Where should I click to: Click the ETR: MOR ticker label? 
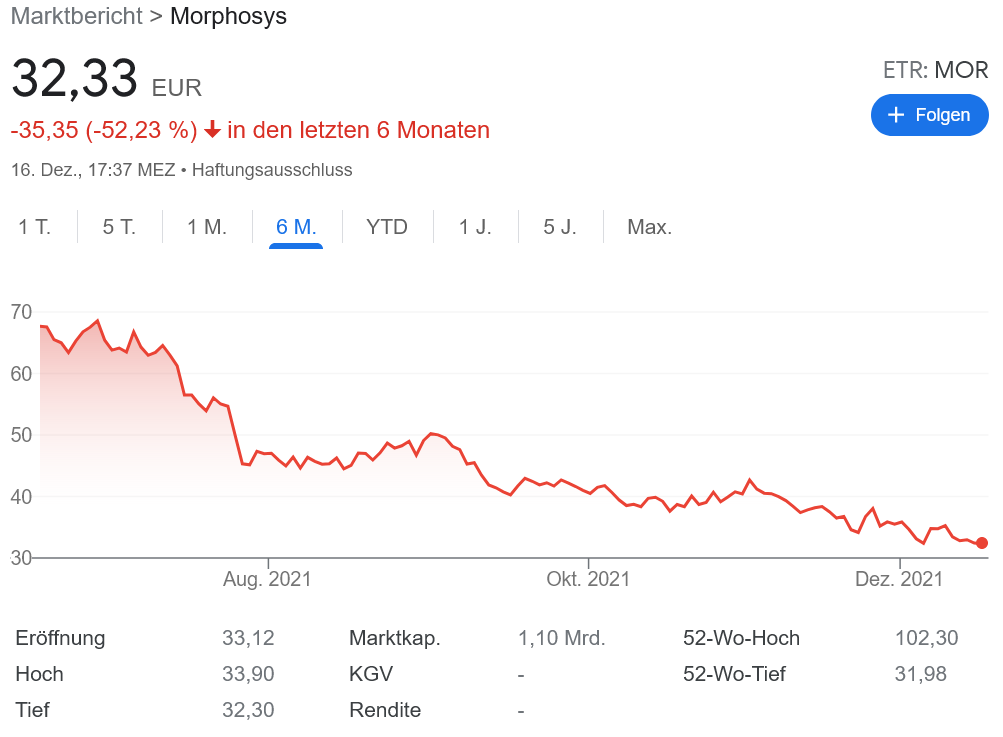click(x=935, y=71)
